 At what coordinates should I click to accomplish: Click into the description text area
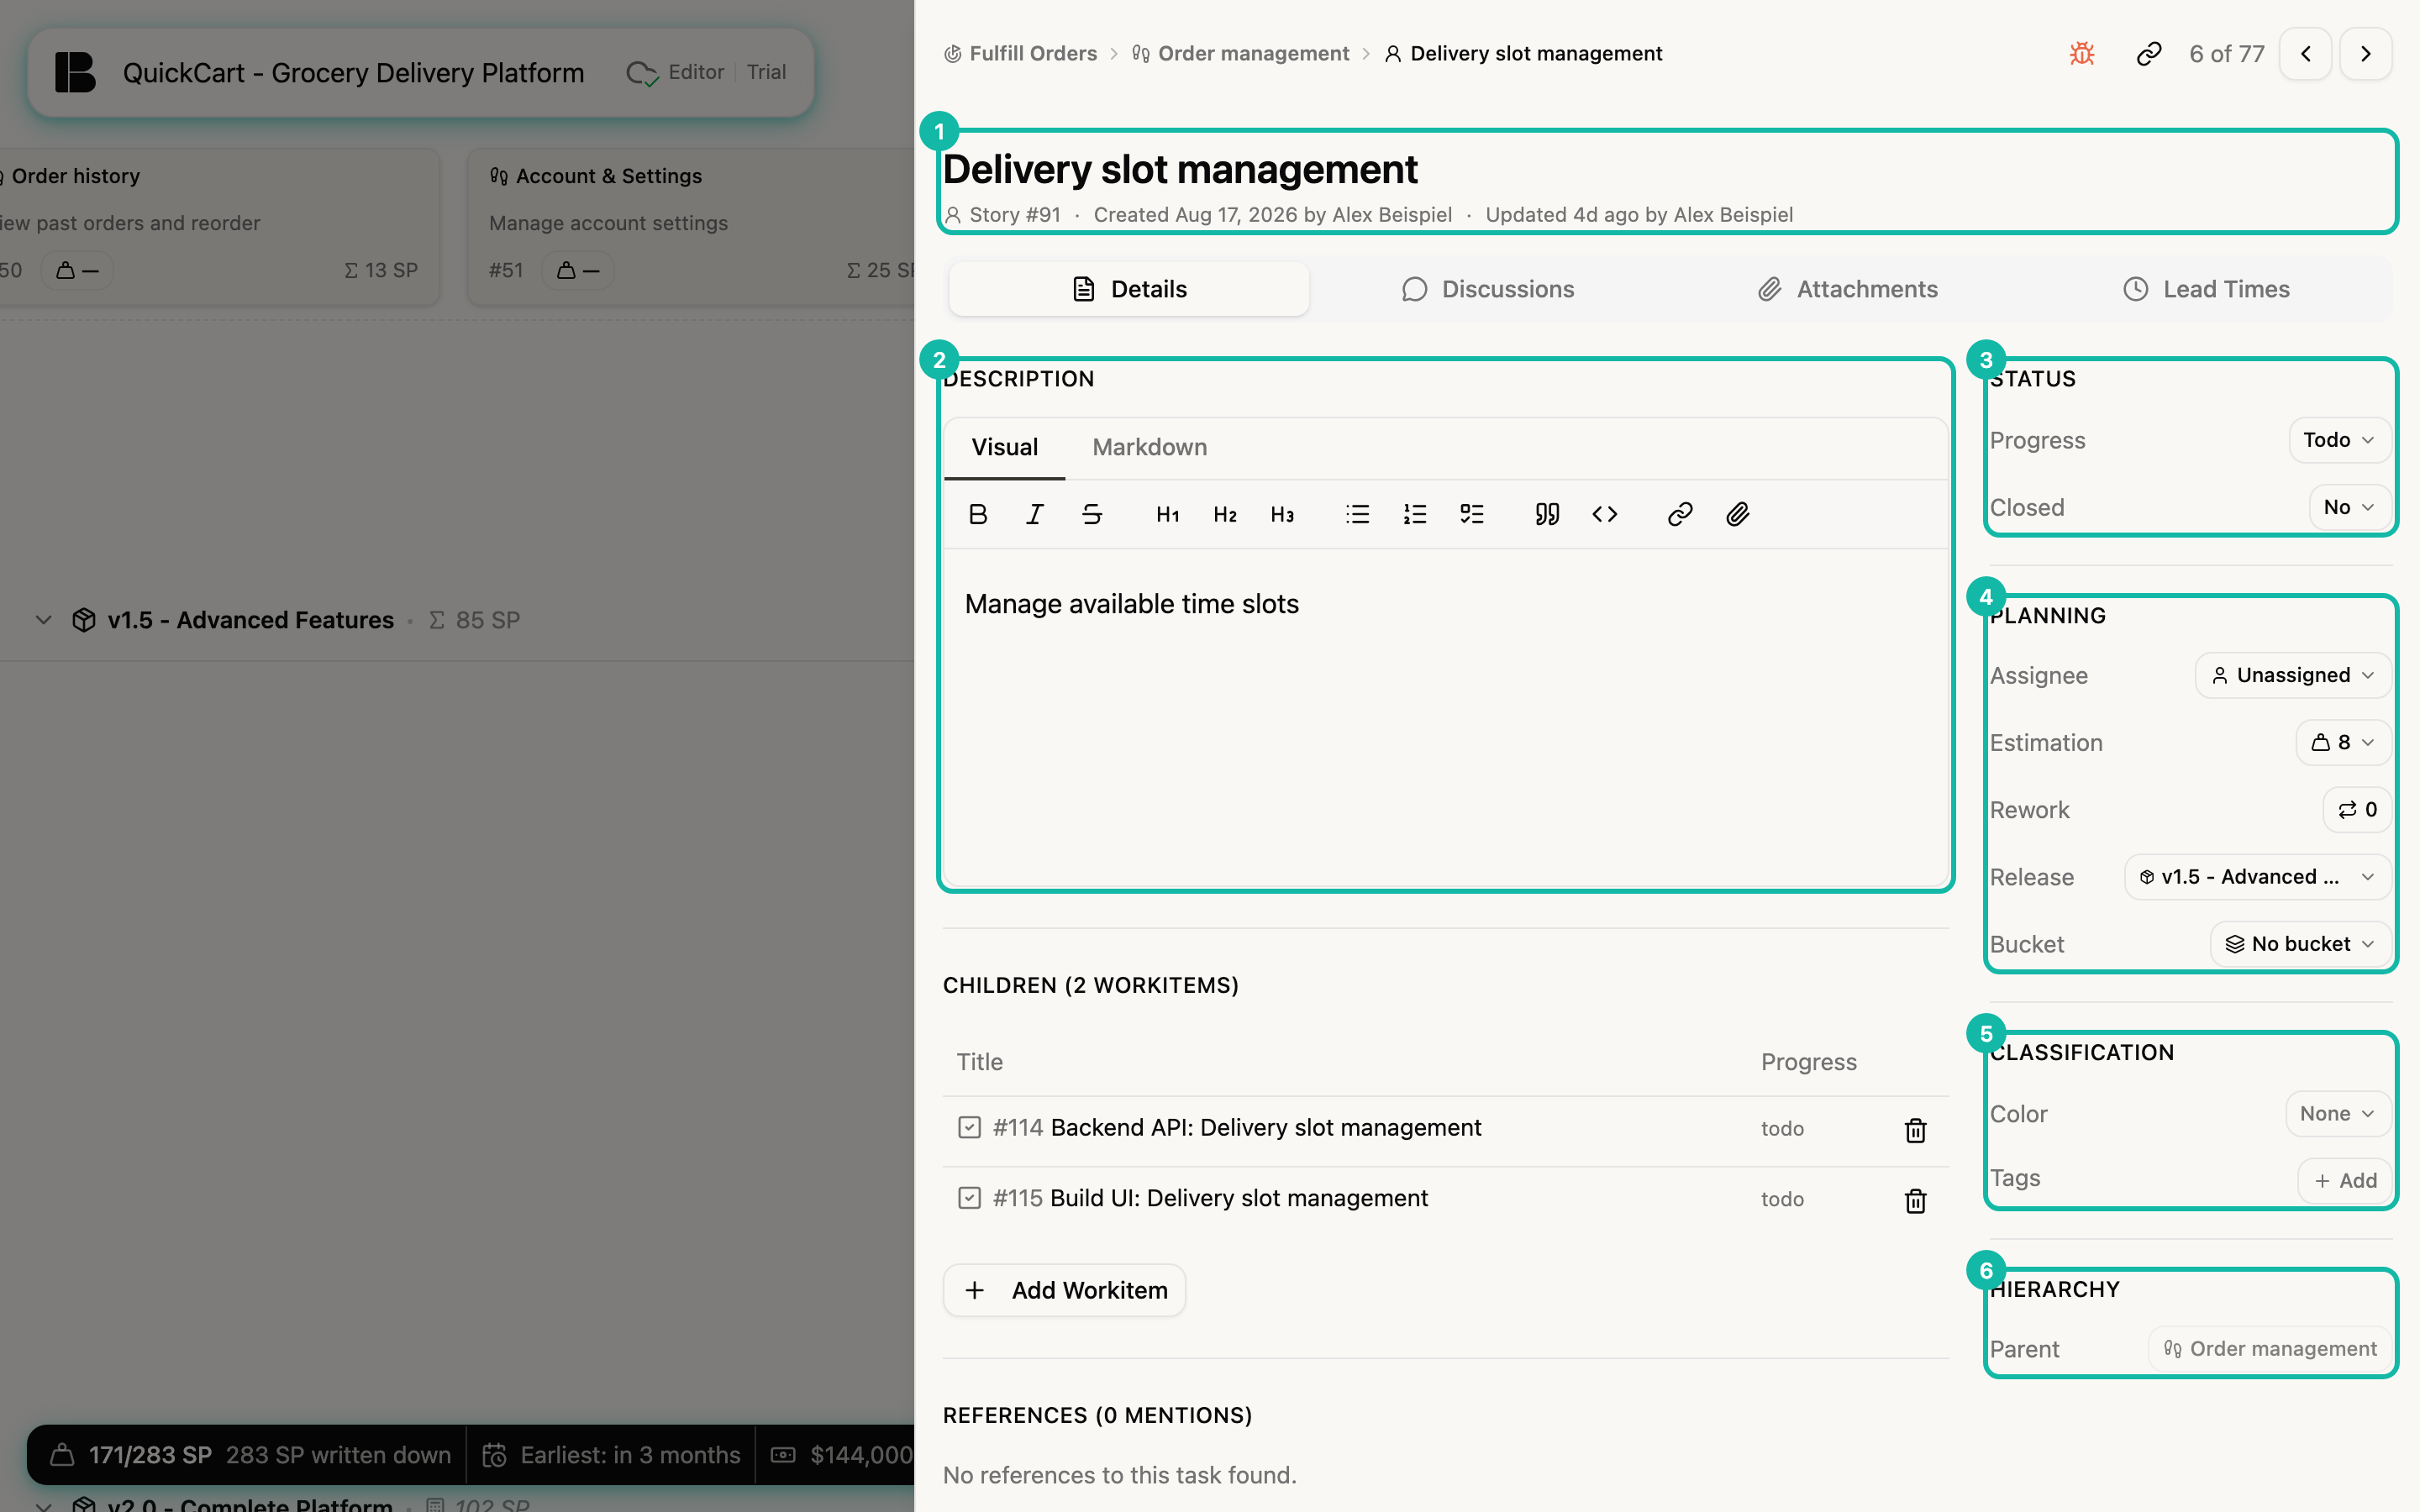(x=1445, y=716)
